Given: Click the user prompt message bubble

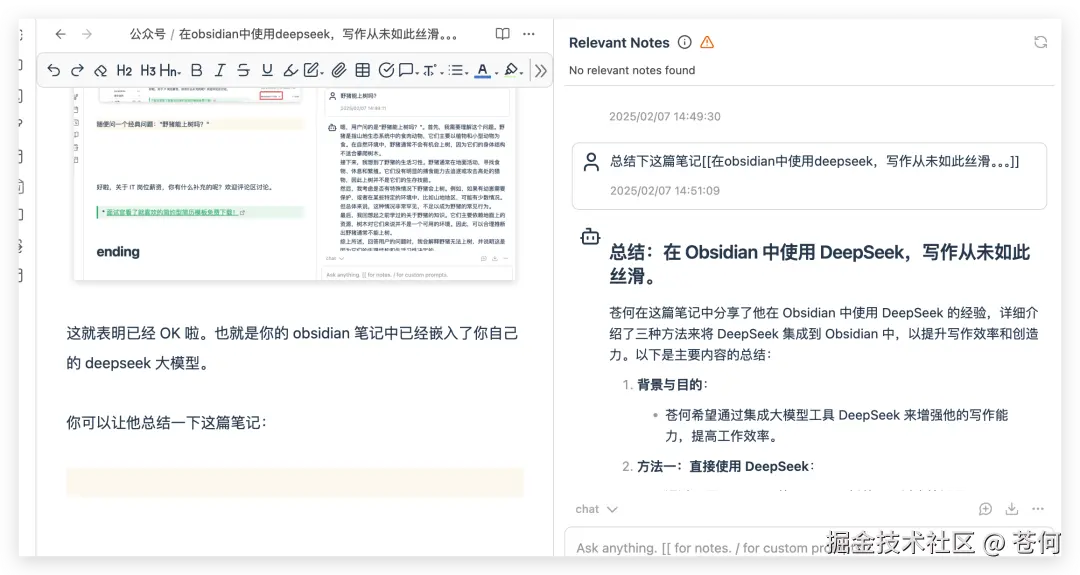Looking at the screenshot, I should 809,176.
